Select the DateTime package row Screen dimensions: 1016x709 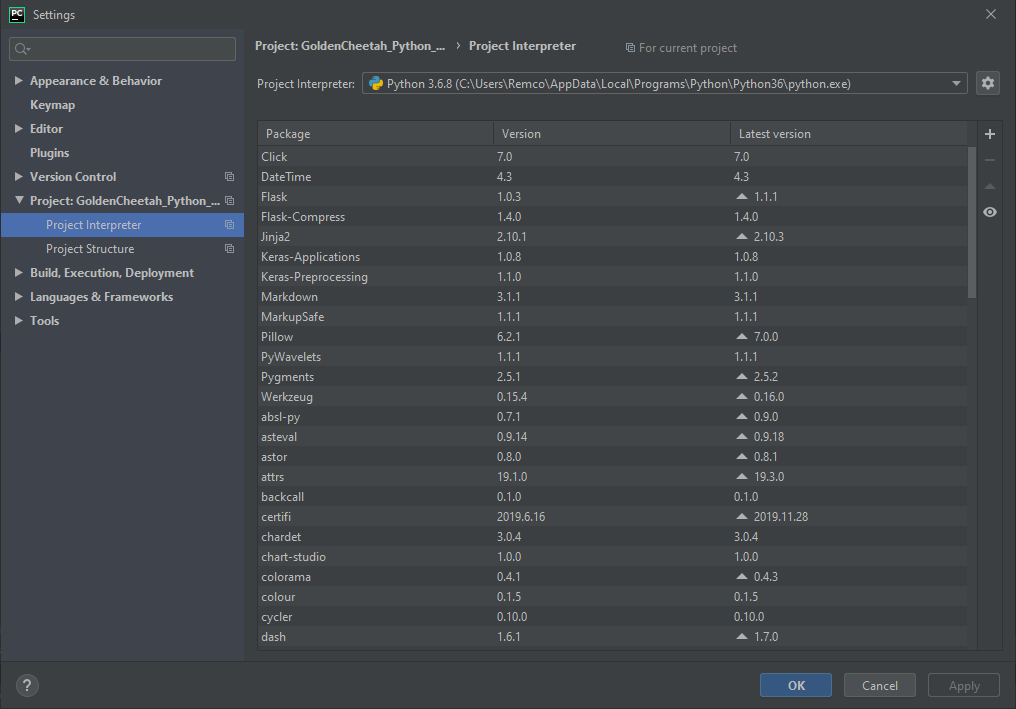[612, 176]
